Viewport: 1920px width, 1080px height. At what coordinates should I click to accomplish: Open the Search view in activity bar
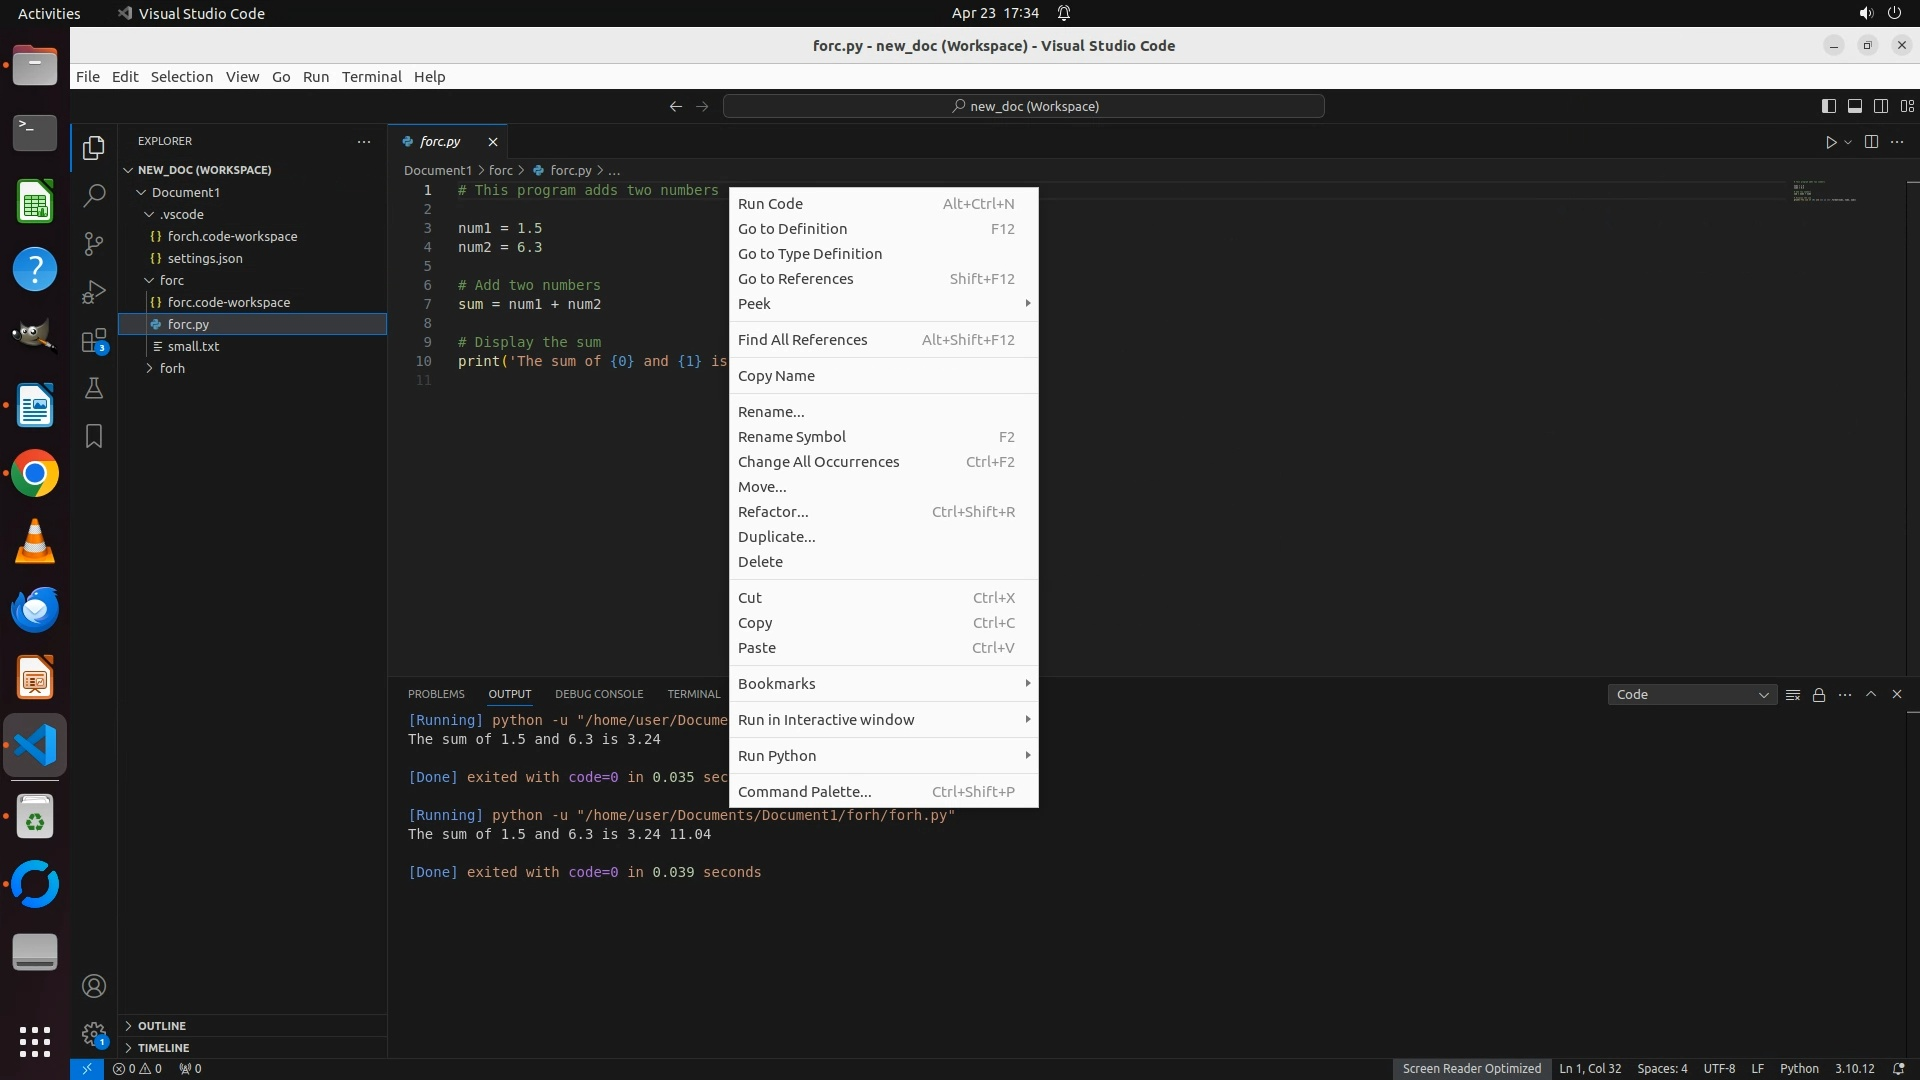point(94,195)
